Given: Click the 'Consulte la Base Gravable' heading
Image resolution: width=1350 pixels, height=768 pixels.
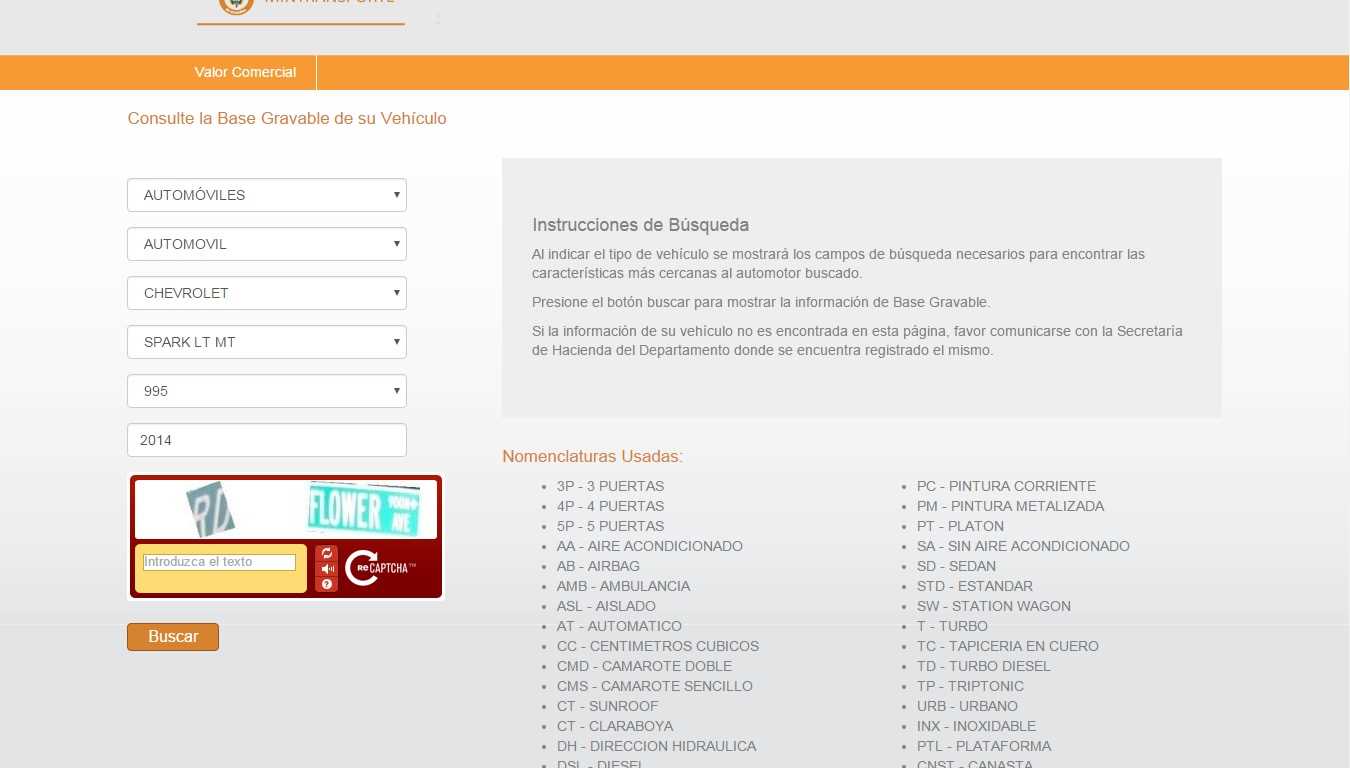Looking at the screenshot, I should coord(287,119).
